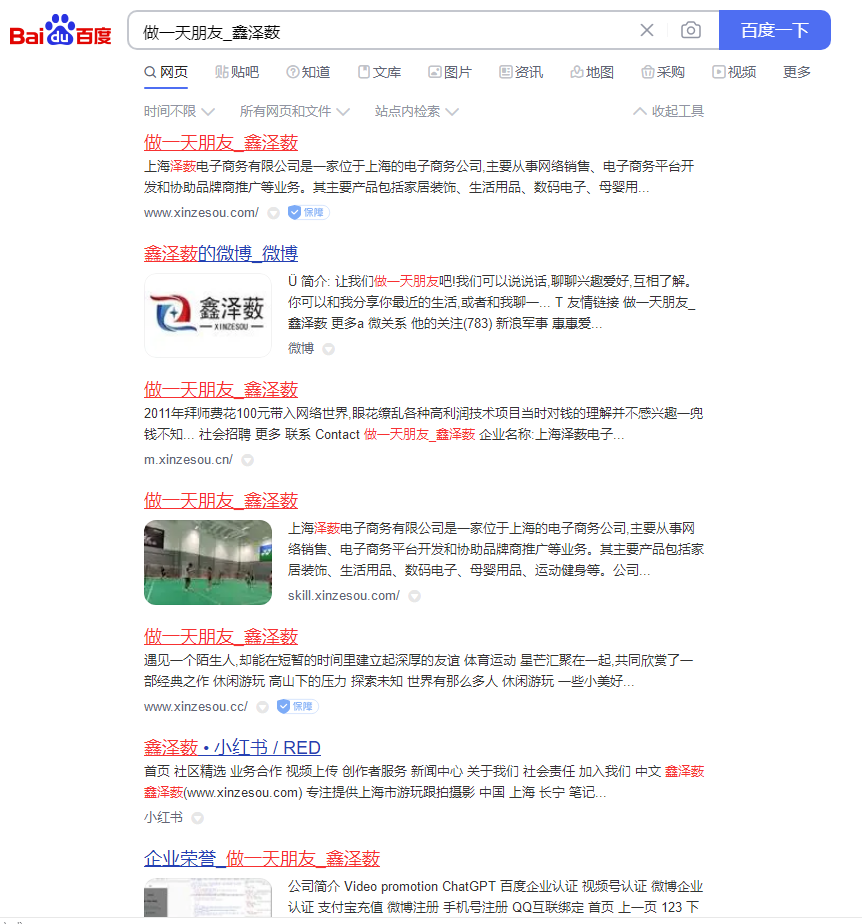
Task: Open the 地图 tab
Action: pyautogui.click(x=592, y=72)
